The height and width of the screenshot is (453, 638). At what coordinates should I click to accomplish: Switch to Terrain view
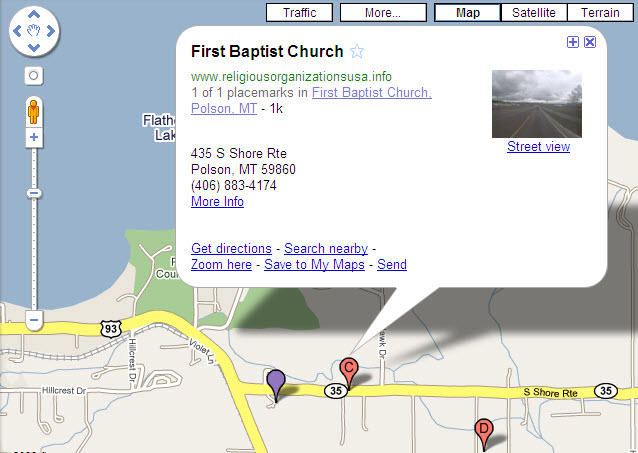coord(600,13)
